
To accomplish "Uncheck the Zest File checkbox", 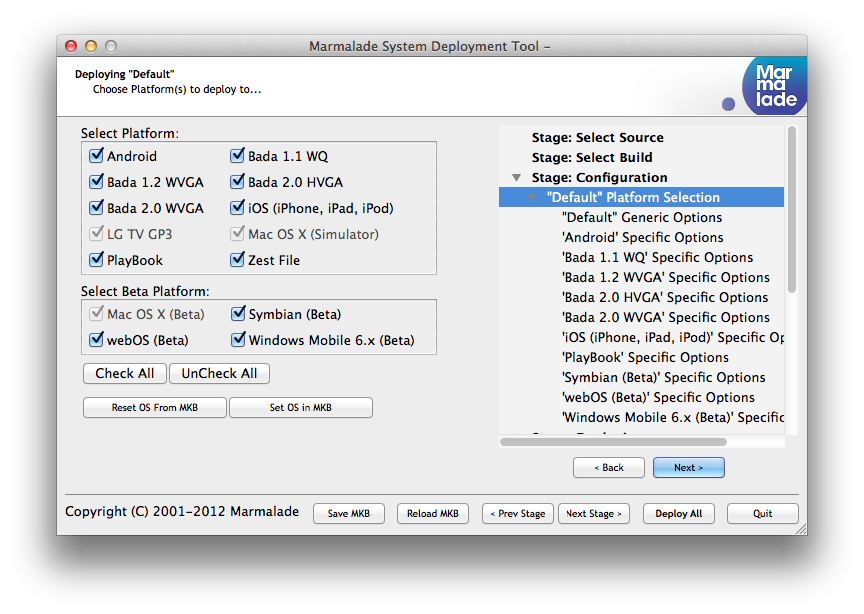I will (238, 260).
